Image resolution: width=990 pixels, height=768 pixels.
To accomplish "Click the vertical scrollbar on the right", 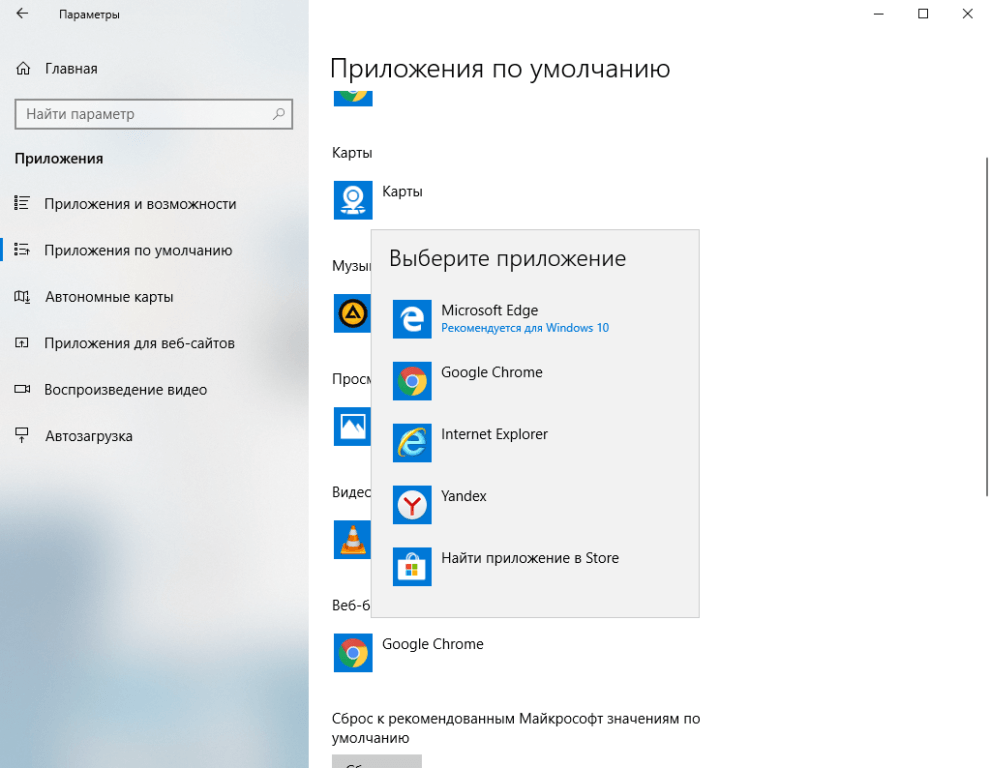I will click(987, 327).
